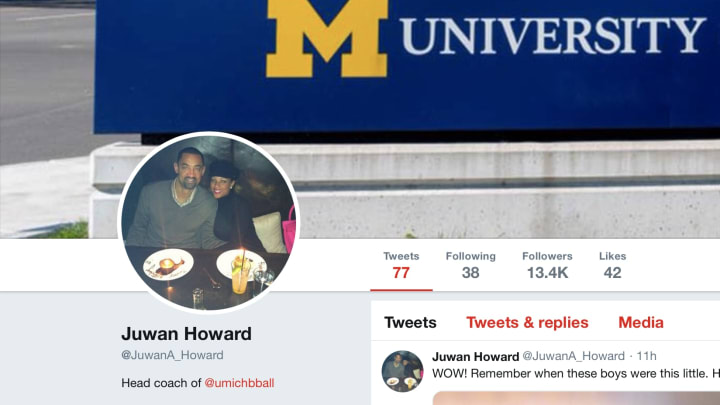The height and width of the screenshot is (405, 720).
Task: Open the tweet's 11h timestamp link
Action: tap(647, 356)
